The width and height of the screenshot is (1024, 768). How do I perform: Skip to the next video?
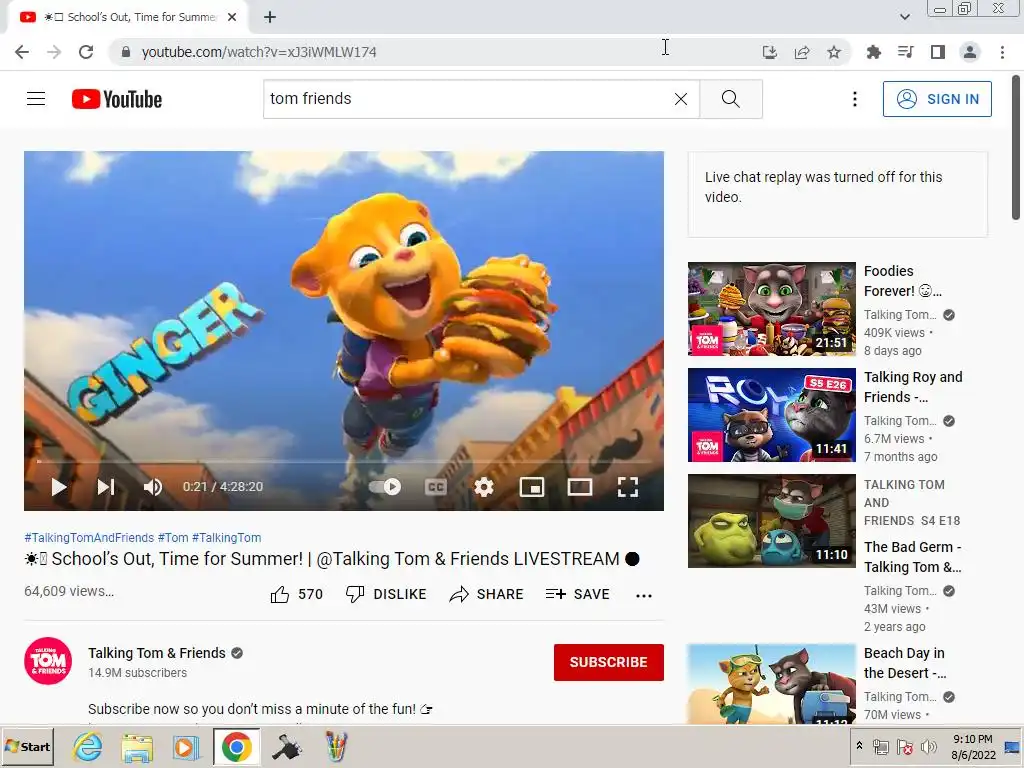pyautogui.click(x=106, y=487)
